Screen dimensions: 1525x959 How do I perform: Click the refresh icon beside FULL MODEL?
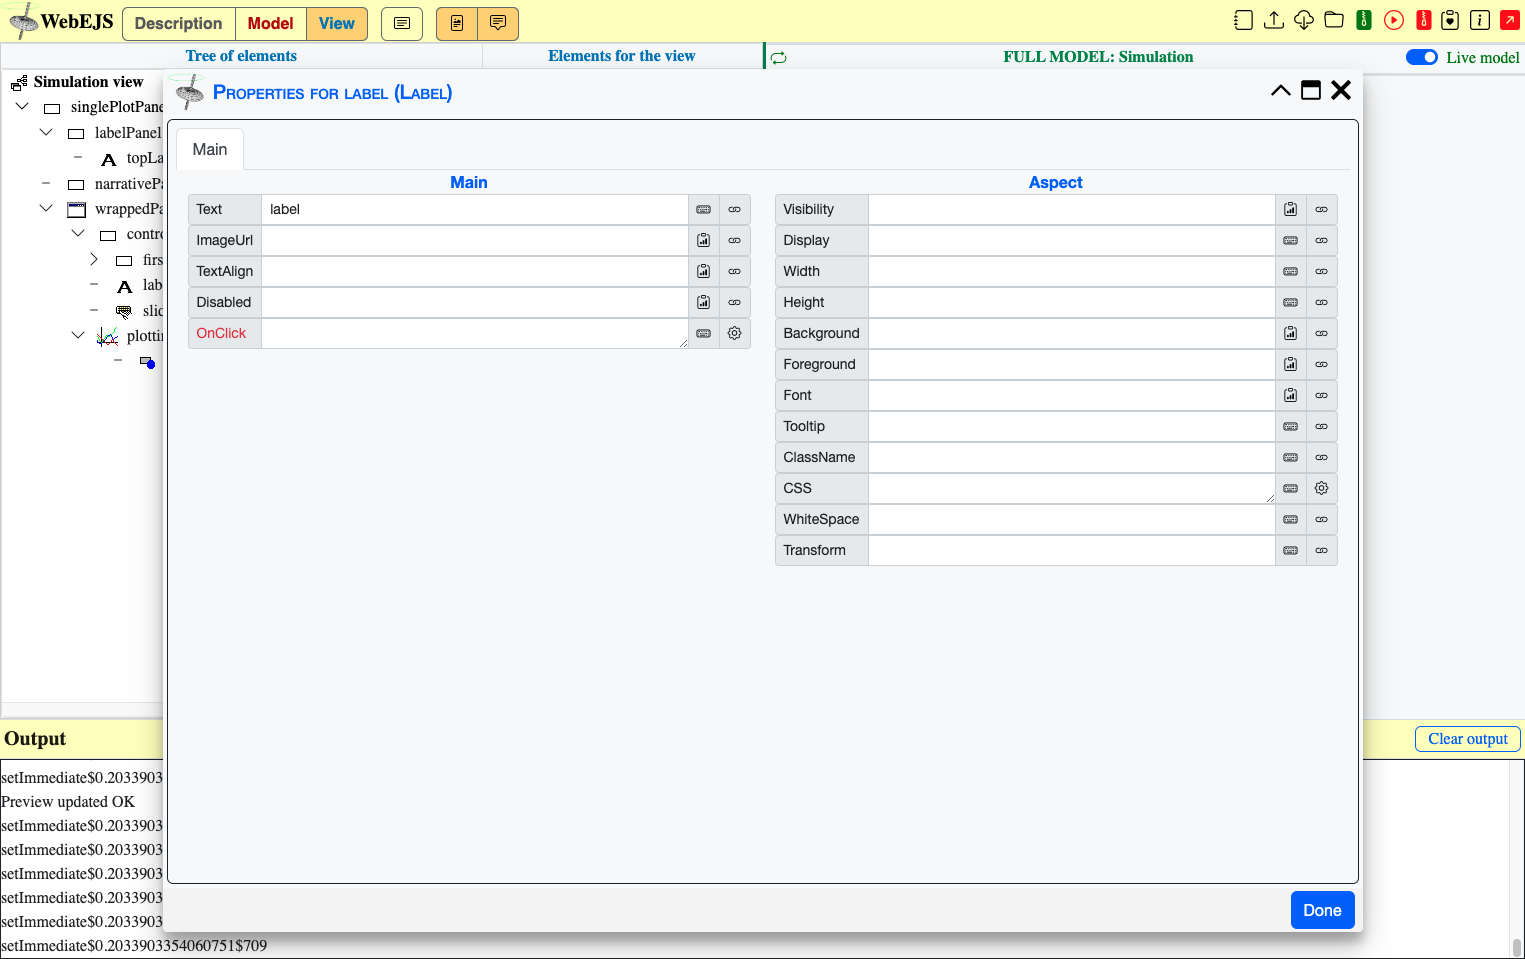pyautogui.click(x=779, y=58)
